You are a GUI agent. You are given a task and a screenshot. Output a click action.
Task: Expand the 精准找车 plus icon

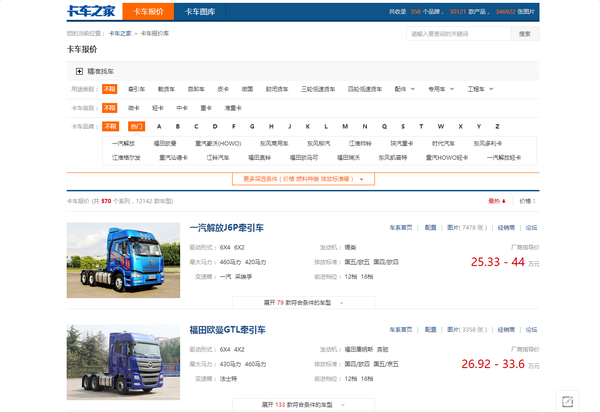point(79,71)
